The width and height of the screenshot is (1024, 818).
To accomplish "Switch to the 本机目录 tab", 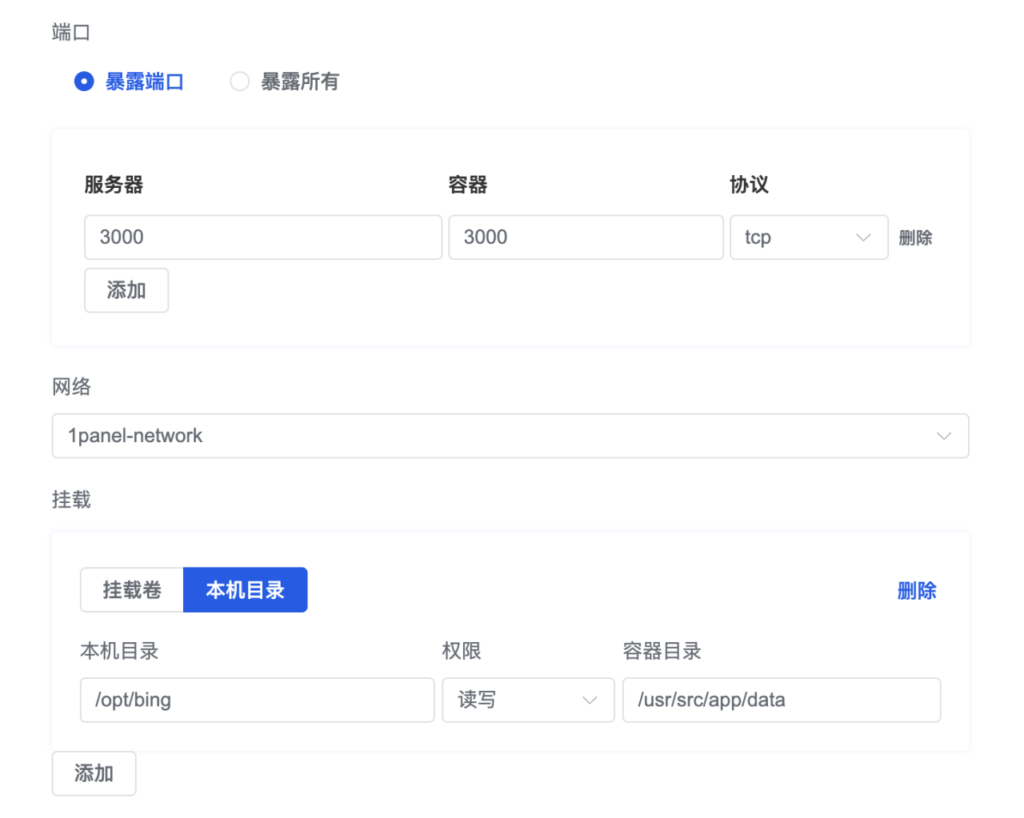I will [x=245, y=590].
